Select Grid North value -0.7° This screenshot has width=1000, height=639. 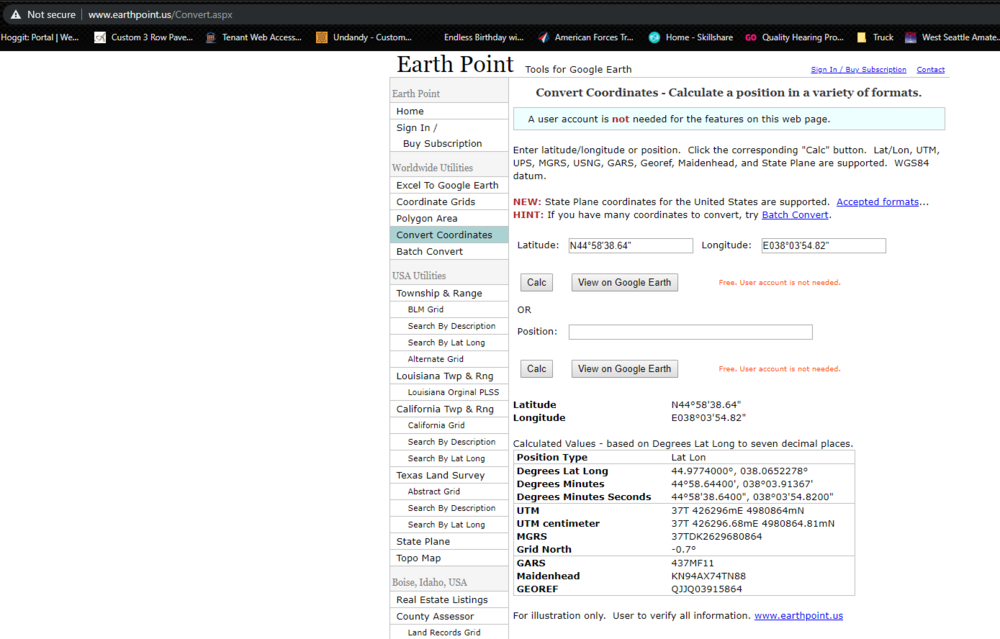point(683,550)
